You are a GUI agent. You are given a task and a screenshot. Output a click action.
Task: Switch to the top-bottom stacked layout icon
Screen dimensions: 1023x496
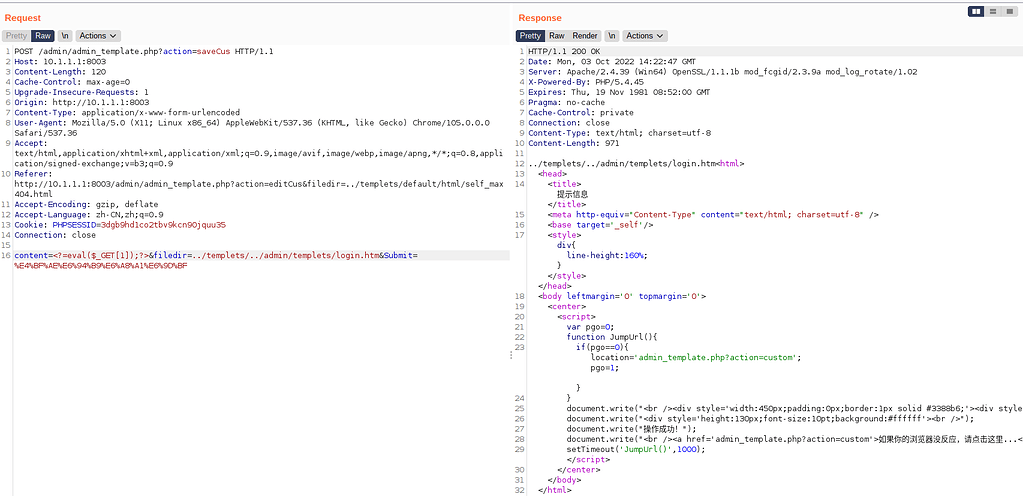click(x=992, y=11)
